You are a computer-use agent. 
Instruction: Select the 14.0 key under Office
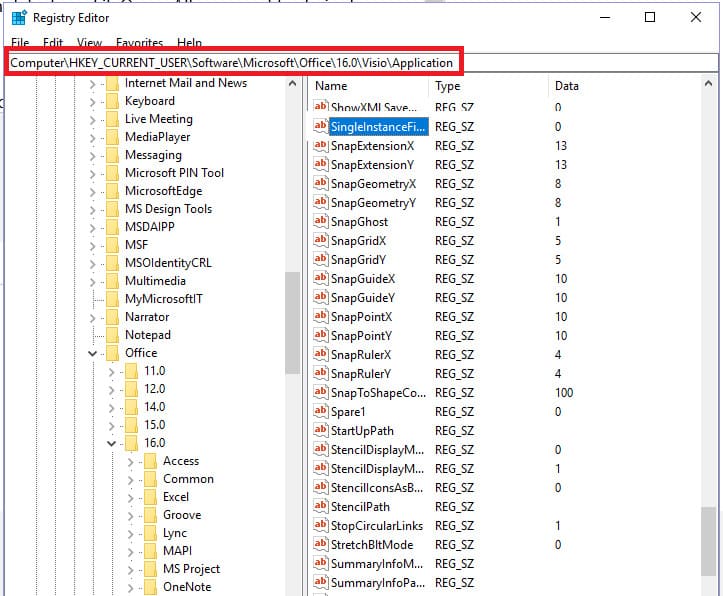coord(154,407)
